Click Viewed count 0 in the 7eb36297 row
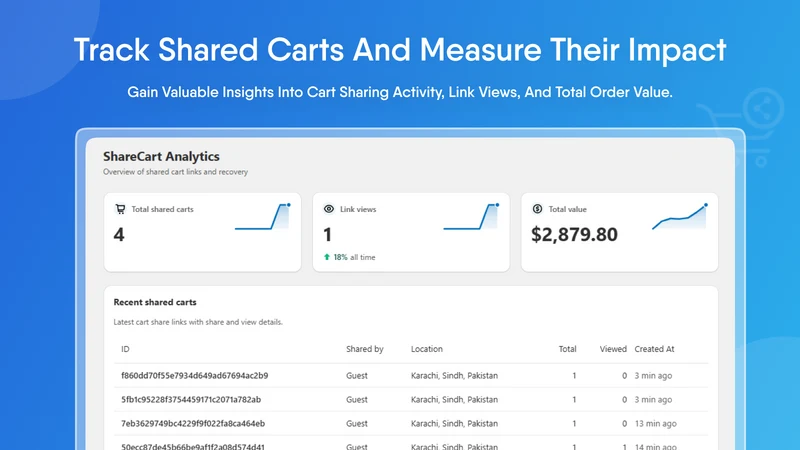This screenshot has width=800, height=450. (624, 423)
